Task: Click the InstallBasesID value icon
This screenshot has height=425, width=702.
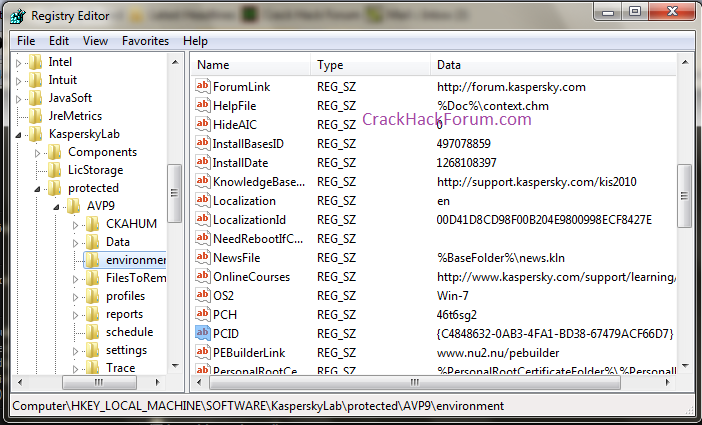Action: point(203,143)
